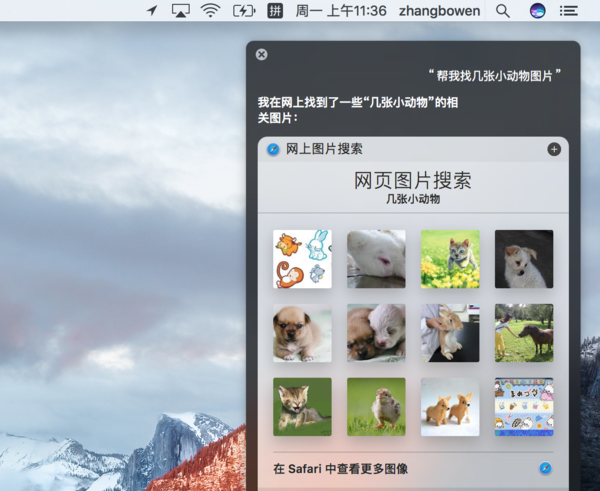Click 在 Safari 中查看更多图像 link

click(x=340, y=468)
